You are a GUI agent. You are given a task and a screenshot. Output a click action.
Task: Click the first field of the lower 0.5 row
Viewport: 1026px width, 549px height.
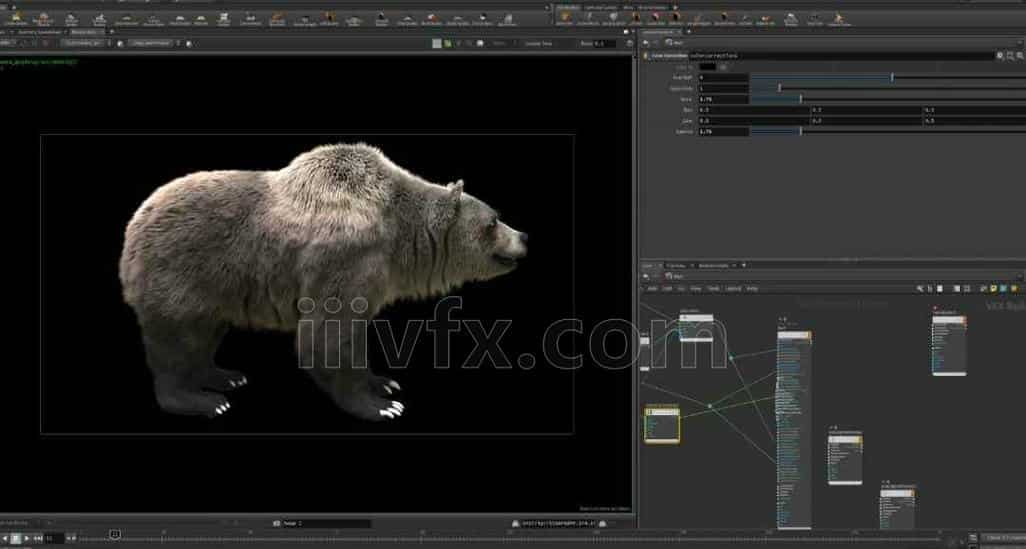[x=754, y=121]
